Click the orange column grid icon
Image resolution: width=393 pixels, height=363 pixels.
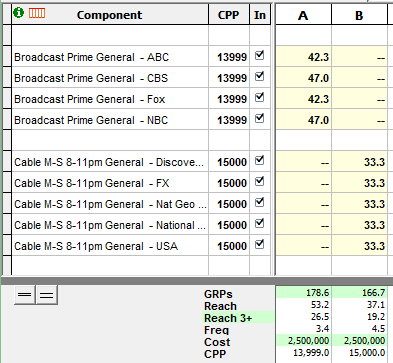pos(37,13)
